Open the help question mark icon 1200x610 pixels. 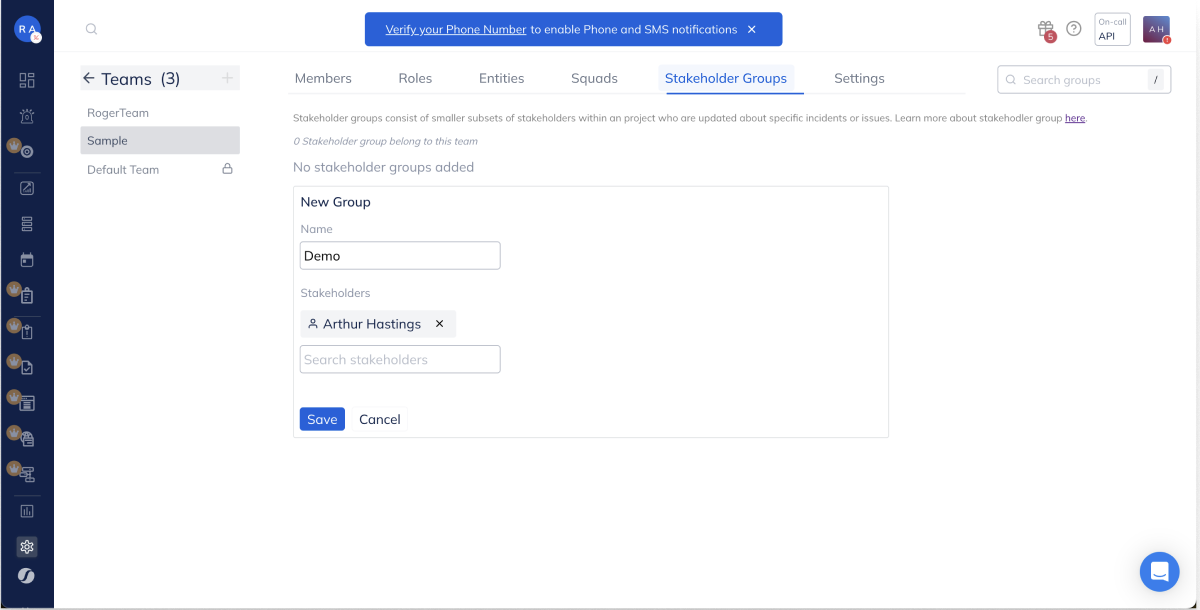click(x=1074, y=29)
